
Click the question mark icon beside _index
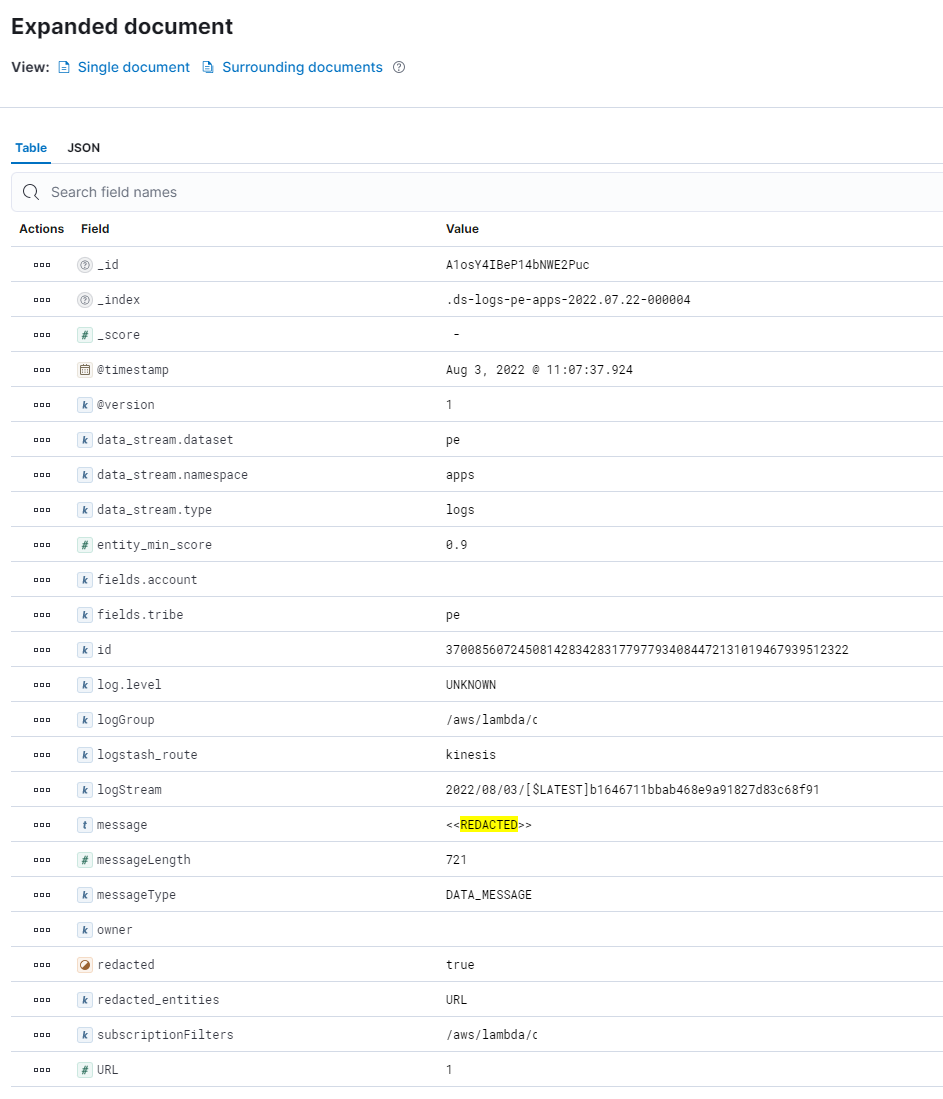[x=85, y=299]
